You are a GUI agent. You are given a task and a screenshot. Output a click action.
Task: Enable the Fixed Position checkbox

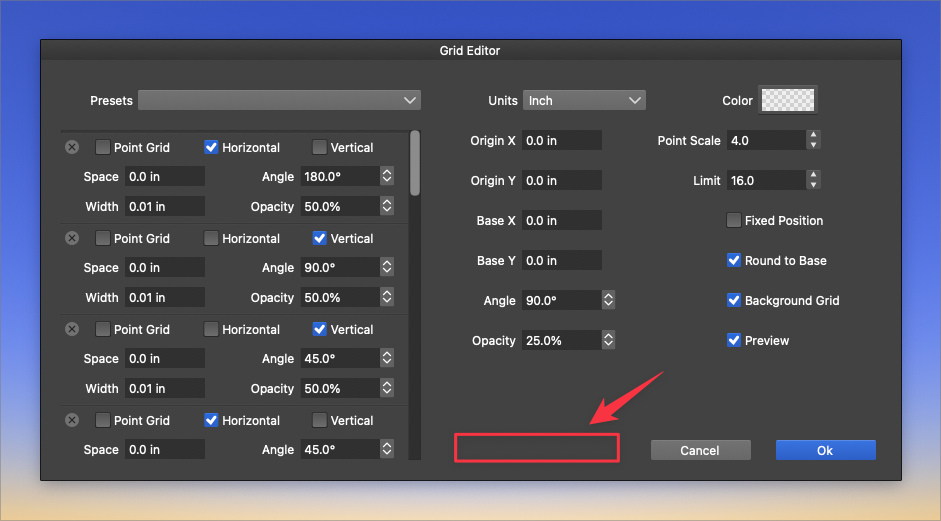click(x=734, y=220)
